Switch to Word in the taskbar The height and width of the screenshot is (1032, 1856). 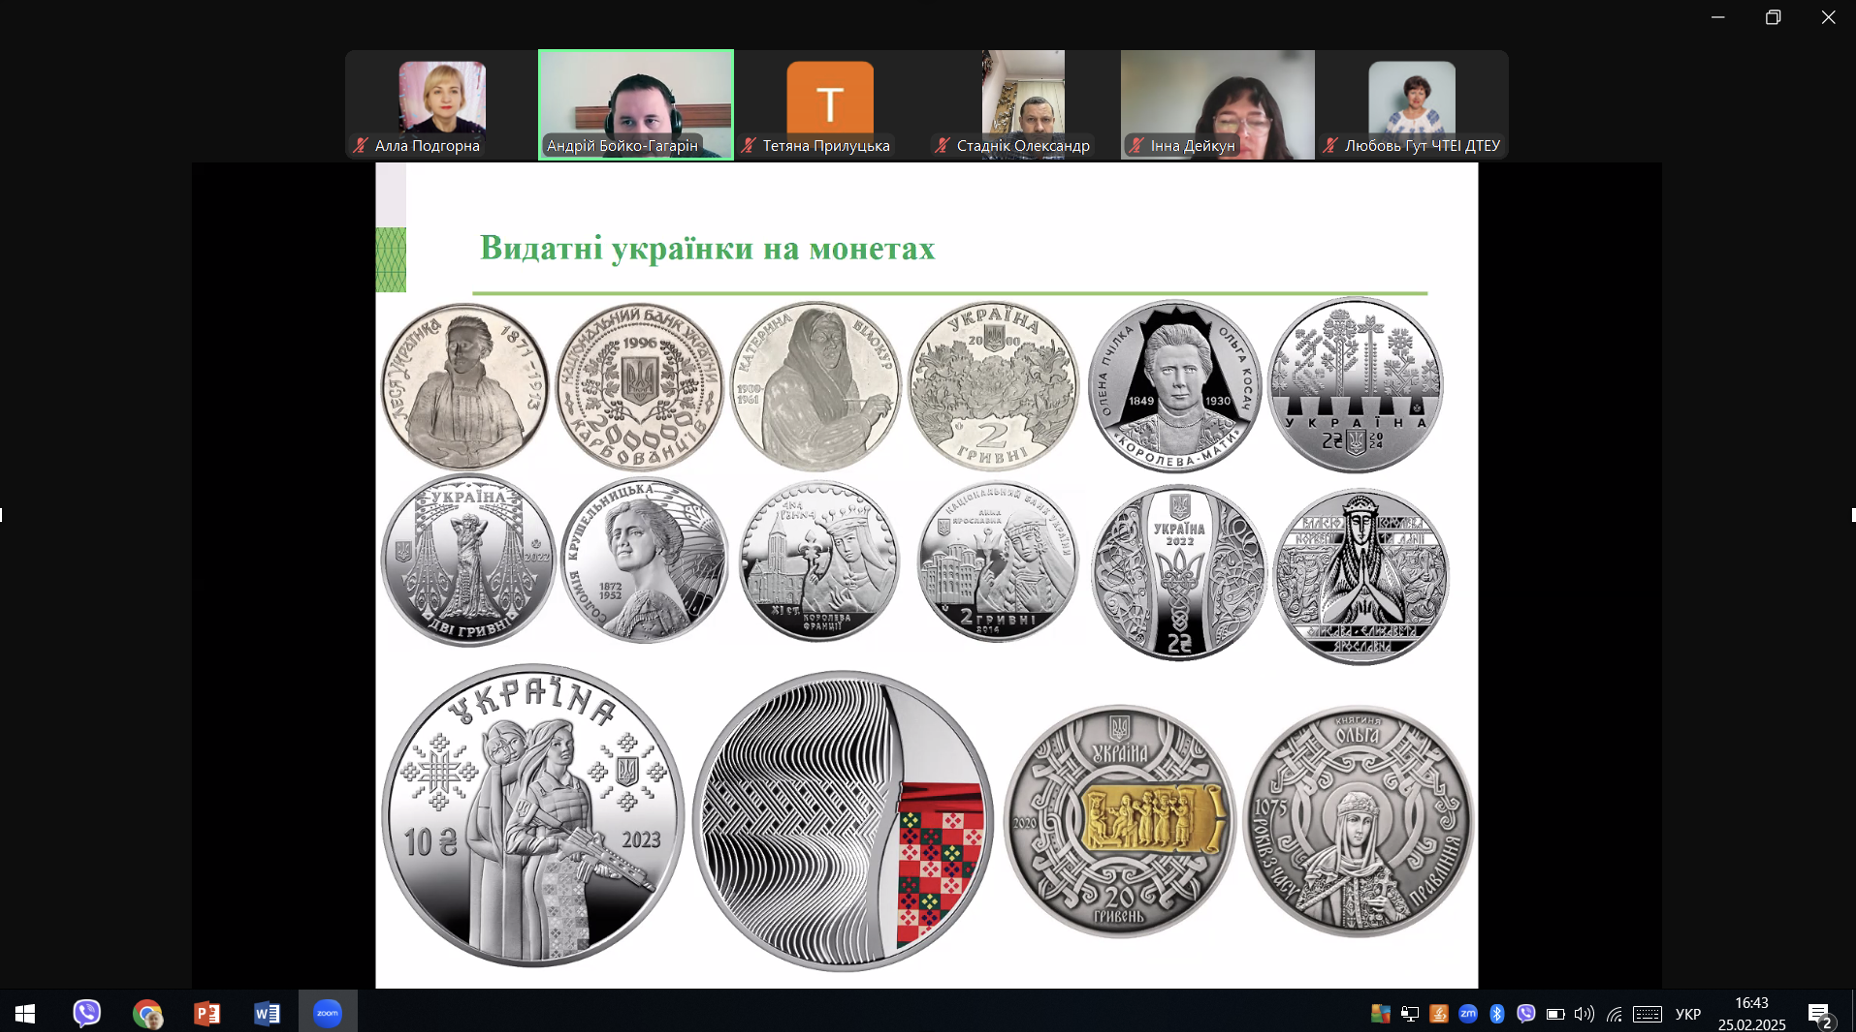(x=267, y=1013)
